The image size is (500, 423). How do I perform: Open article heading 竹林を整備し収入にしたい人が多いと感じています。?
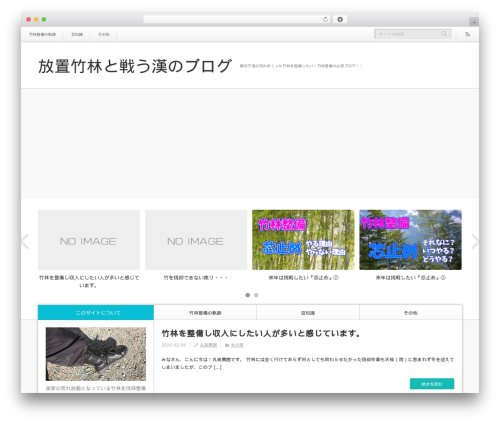pos(261,333)
